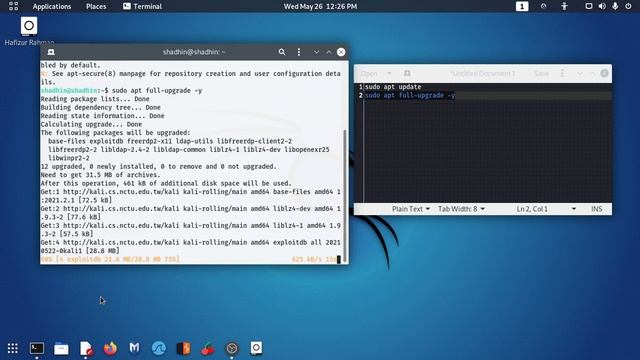Image resolution: width=640 pixels, height=360 pixels.
Task: Click 'Building dependency tree... Done' line
Action: (x=100, y=107)
